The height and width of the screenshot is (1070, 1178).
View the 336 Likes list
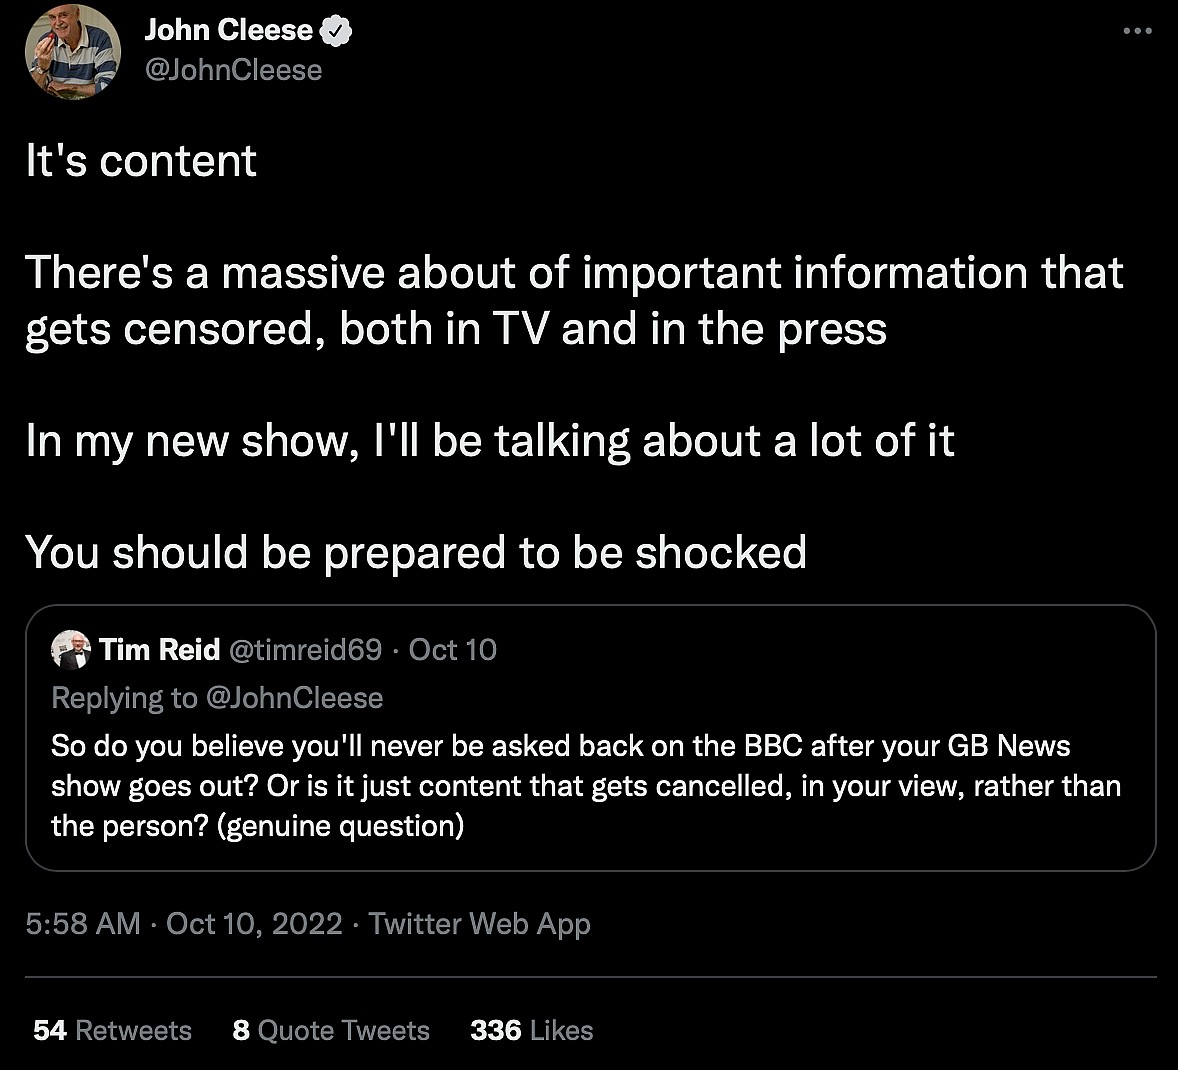pos(531,1030)
